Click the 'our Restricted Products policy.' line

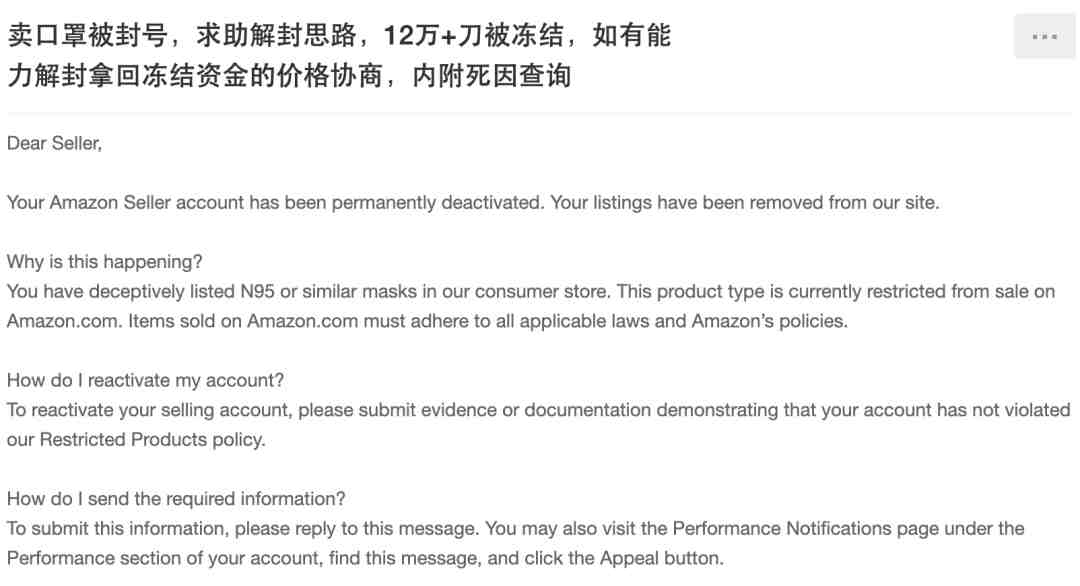coord(136,439)
